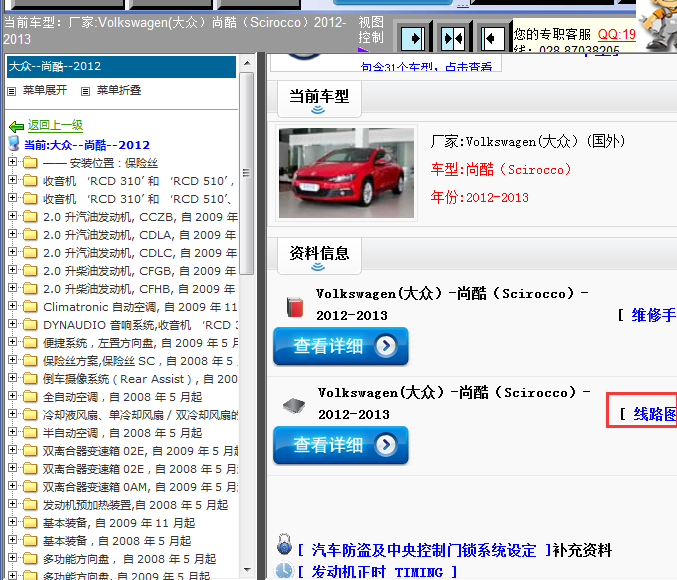Click the view control right-arrow icon
This screenshot has width=677, height=580.
pos(413,39)
